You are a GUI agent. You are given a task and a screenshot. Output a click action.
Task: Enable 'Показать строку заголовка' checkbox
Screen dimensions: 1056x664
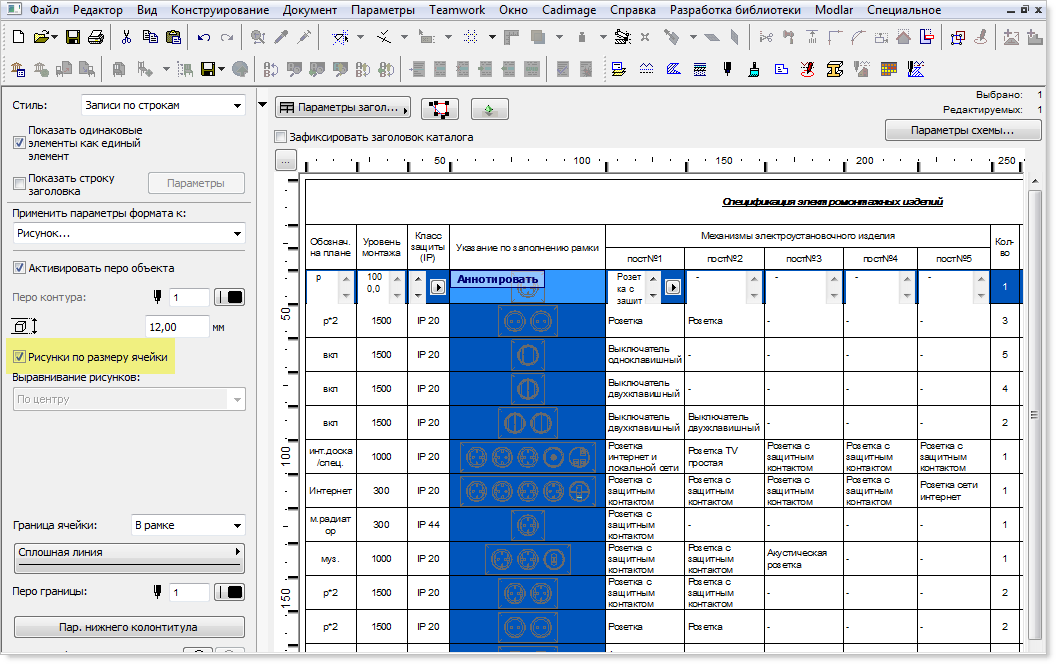[x=20, y=183]
